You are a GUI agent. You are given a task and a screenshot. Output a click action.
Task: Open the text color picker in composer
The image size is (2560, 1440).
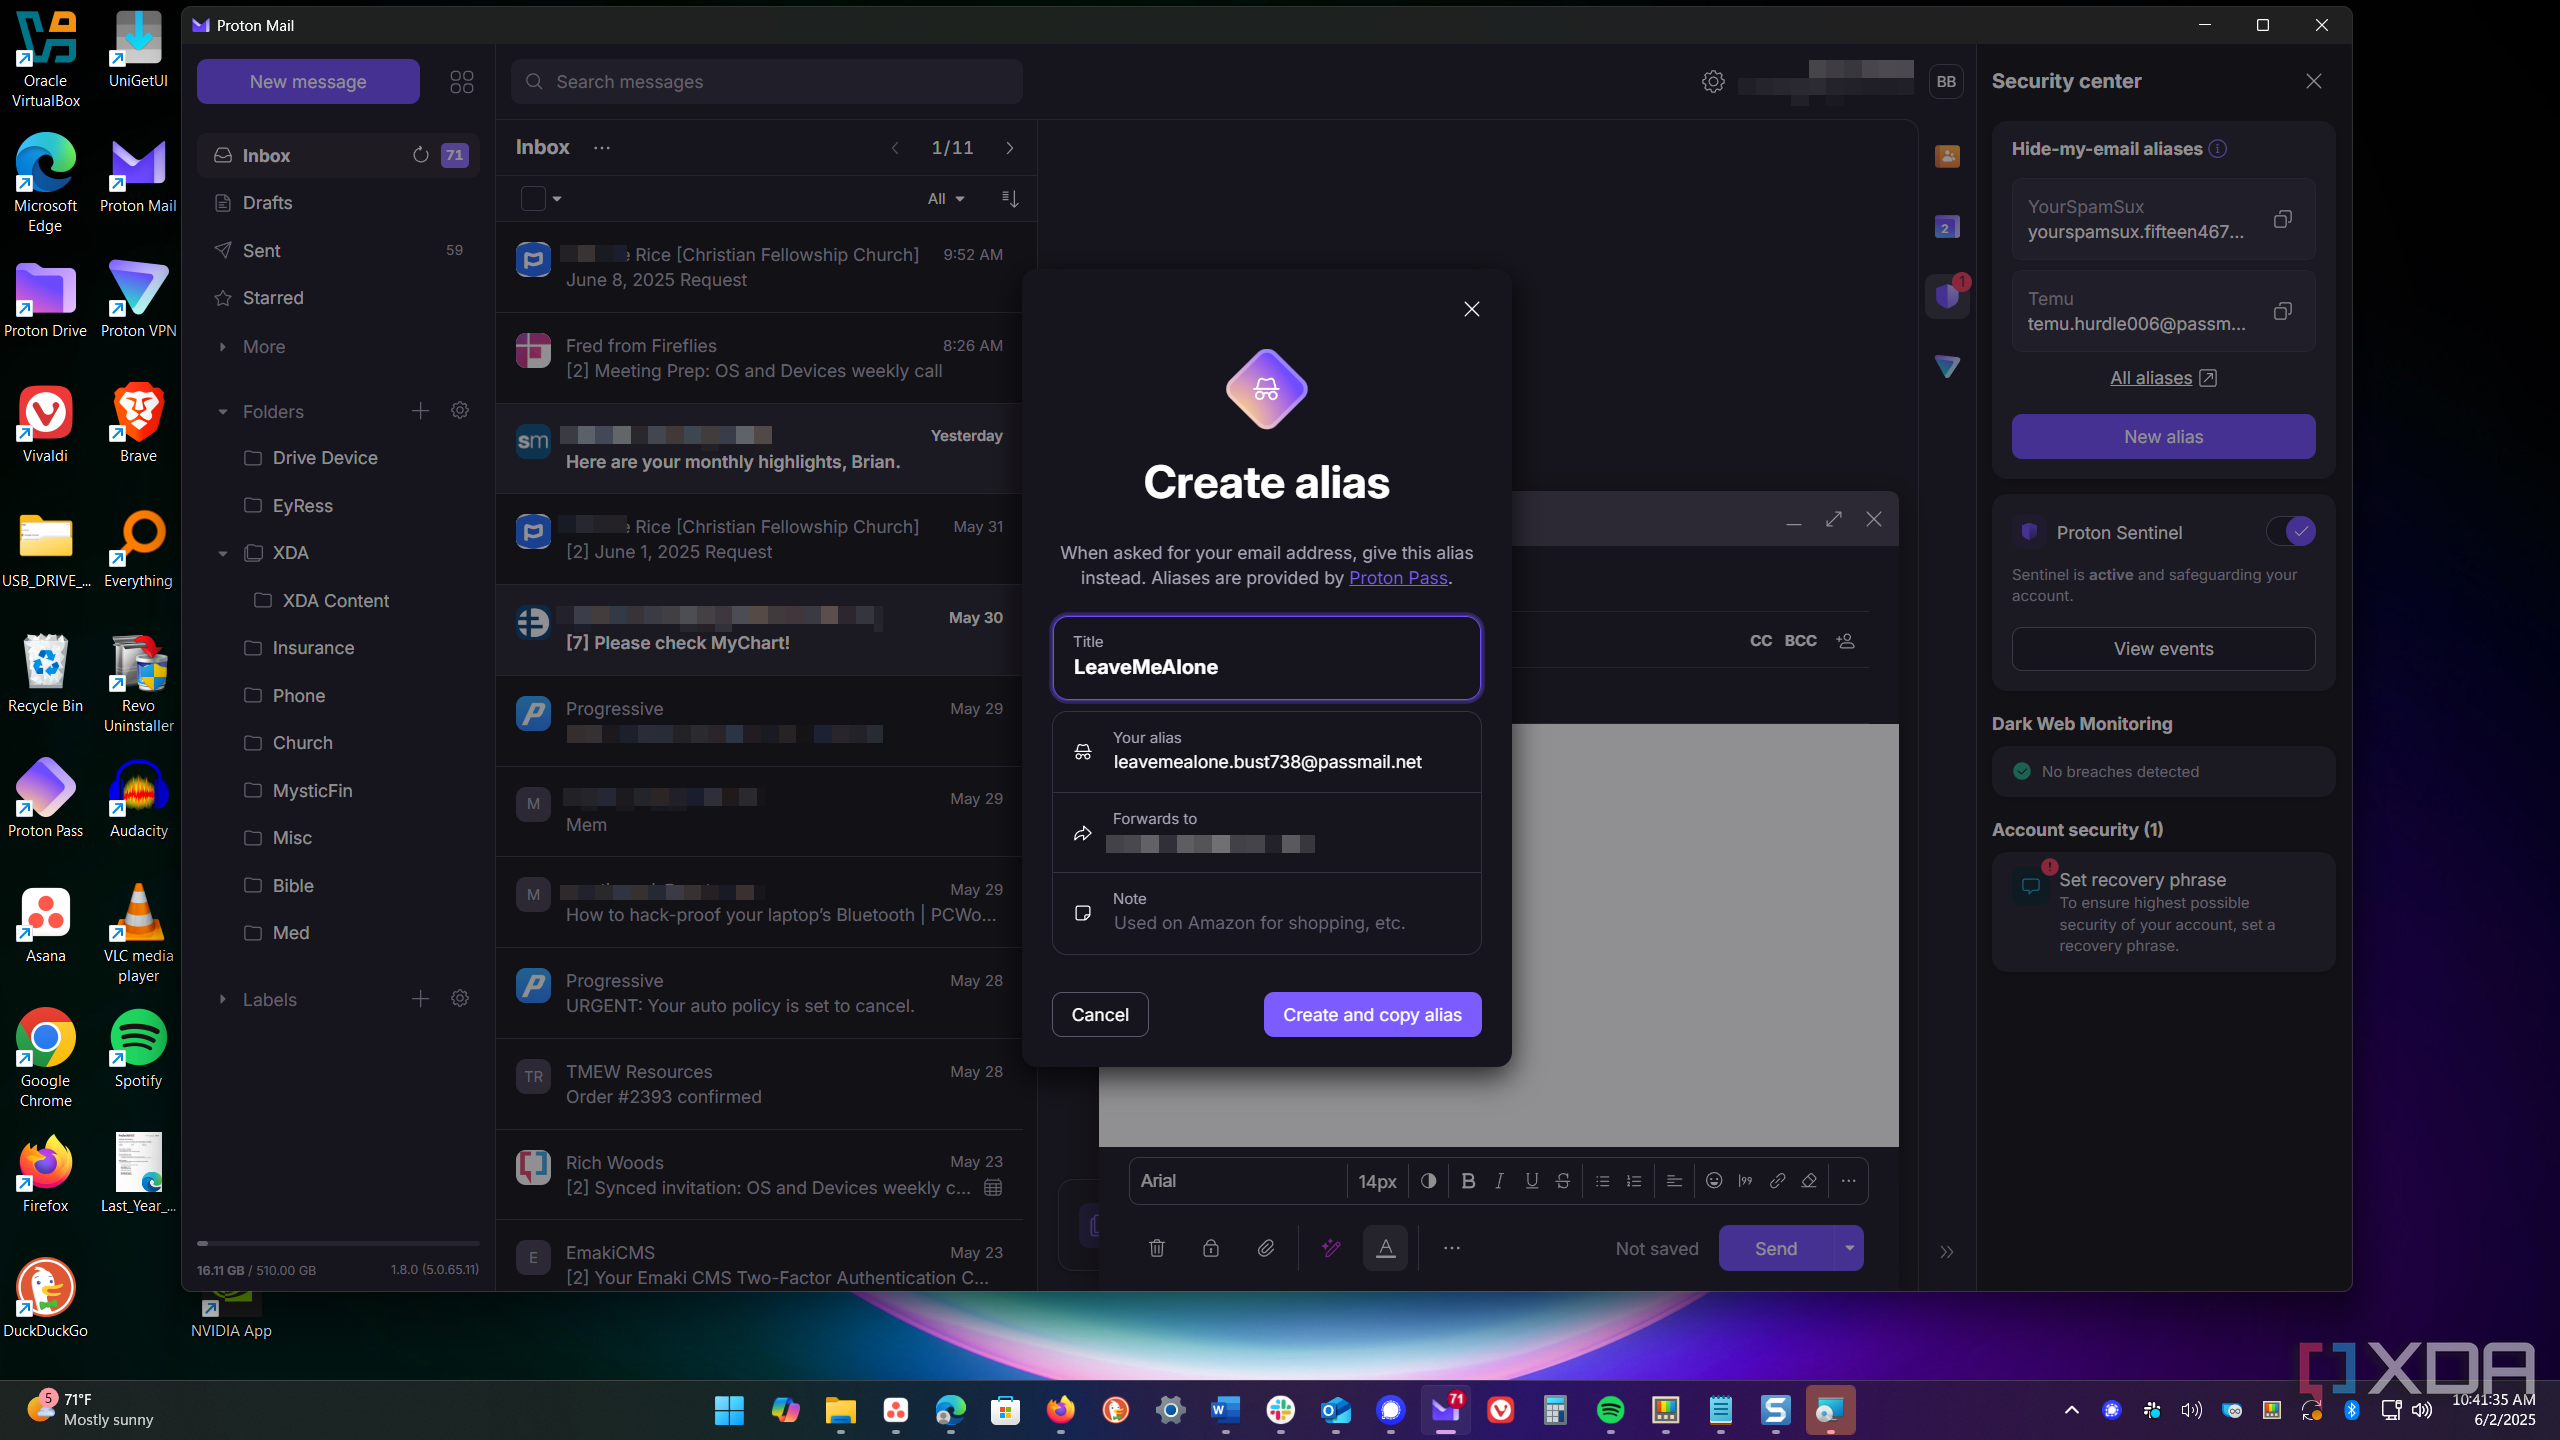click(1428, 1181)
